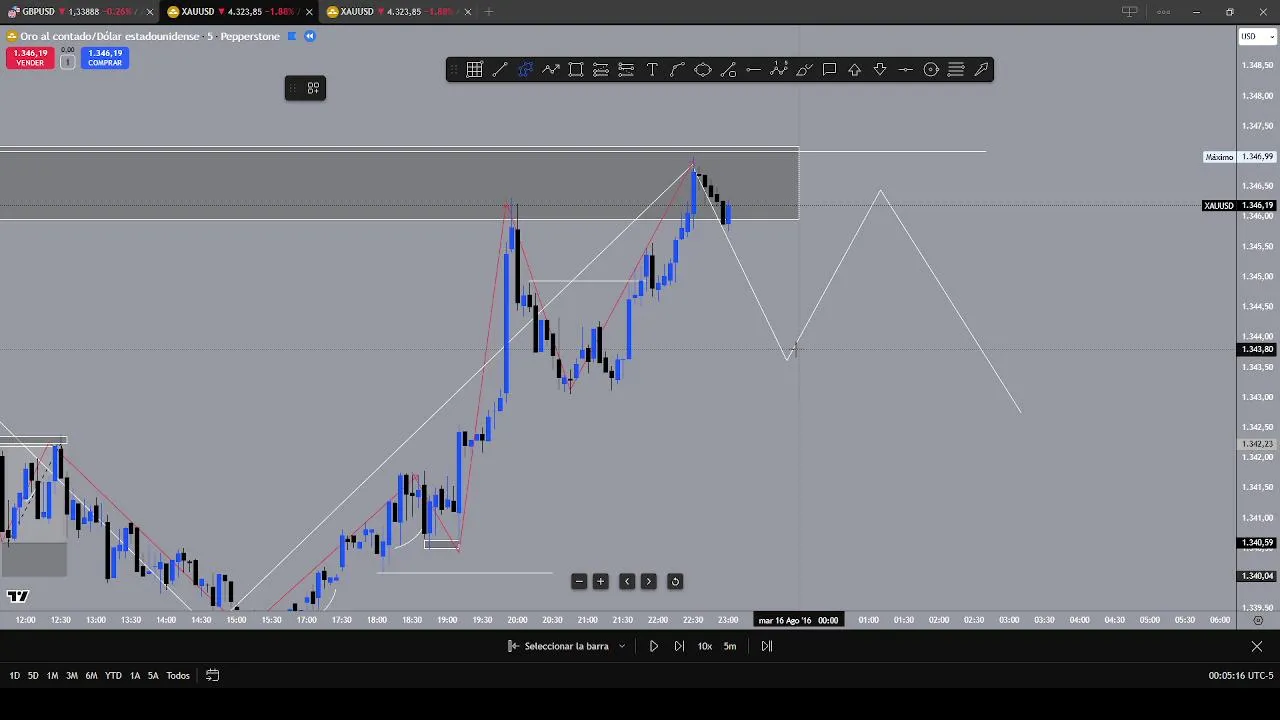1280x720 pixels.
Task: Select the short position tool
Action: point(626,69)
